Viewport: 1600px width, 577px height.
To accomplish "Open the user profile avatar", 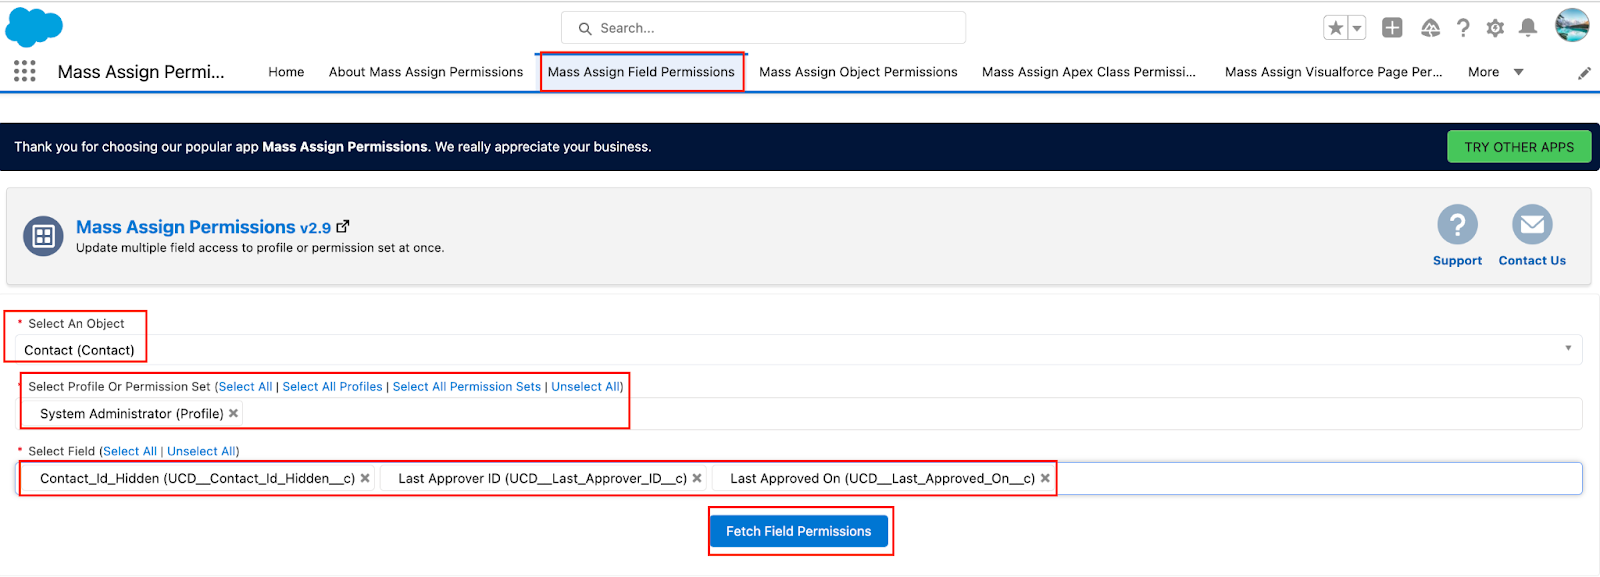I will point(1572,25).
